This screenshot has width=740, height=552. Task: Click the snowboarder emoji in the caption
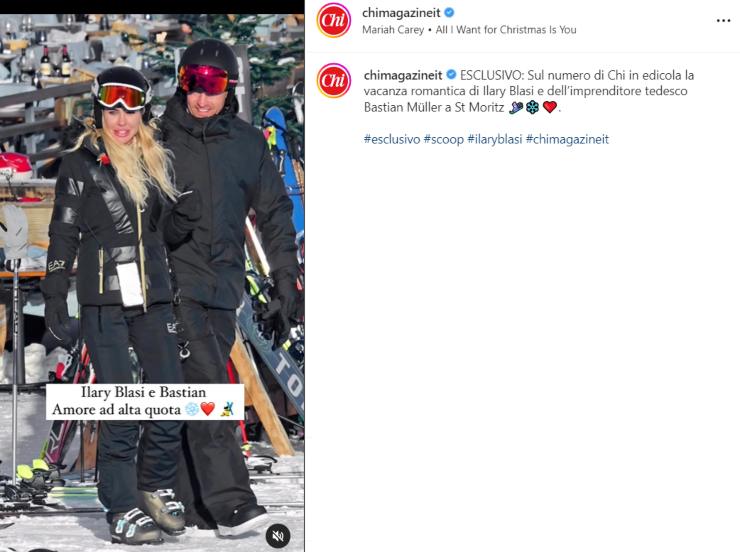click(516, 108)
